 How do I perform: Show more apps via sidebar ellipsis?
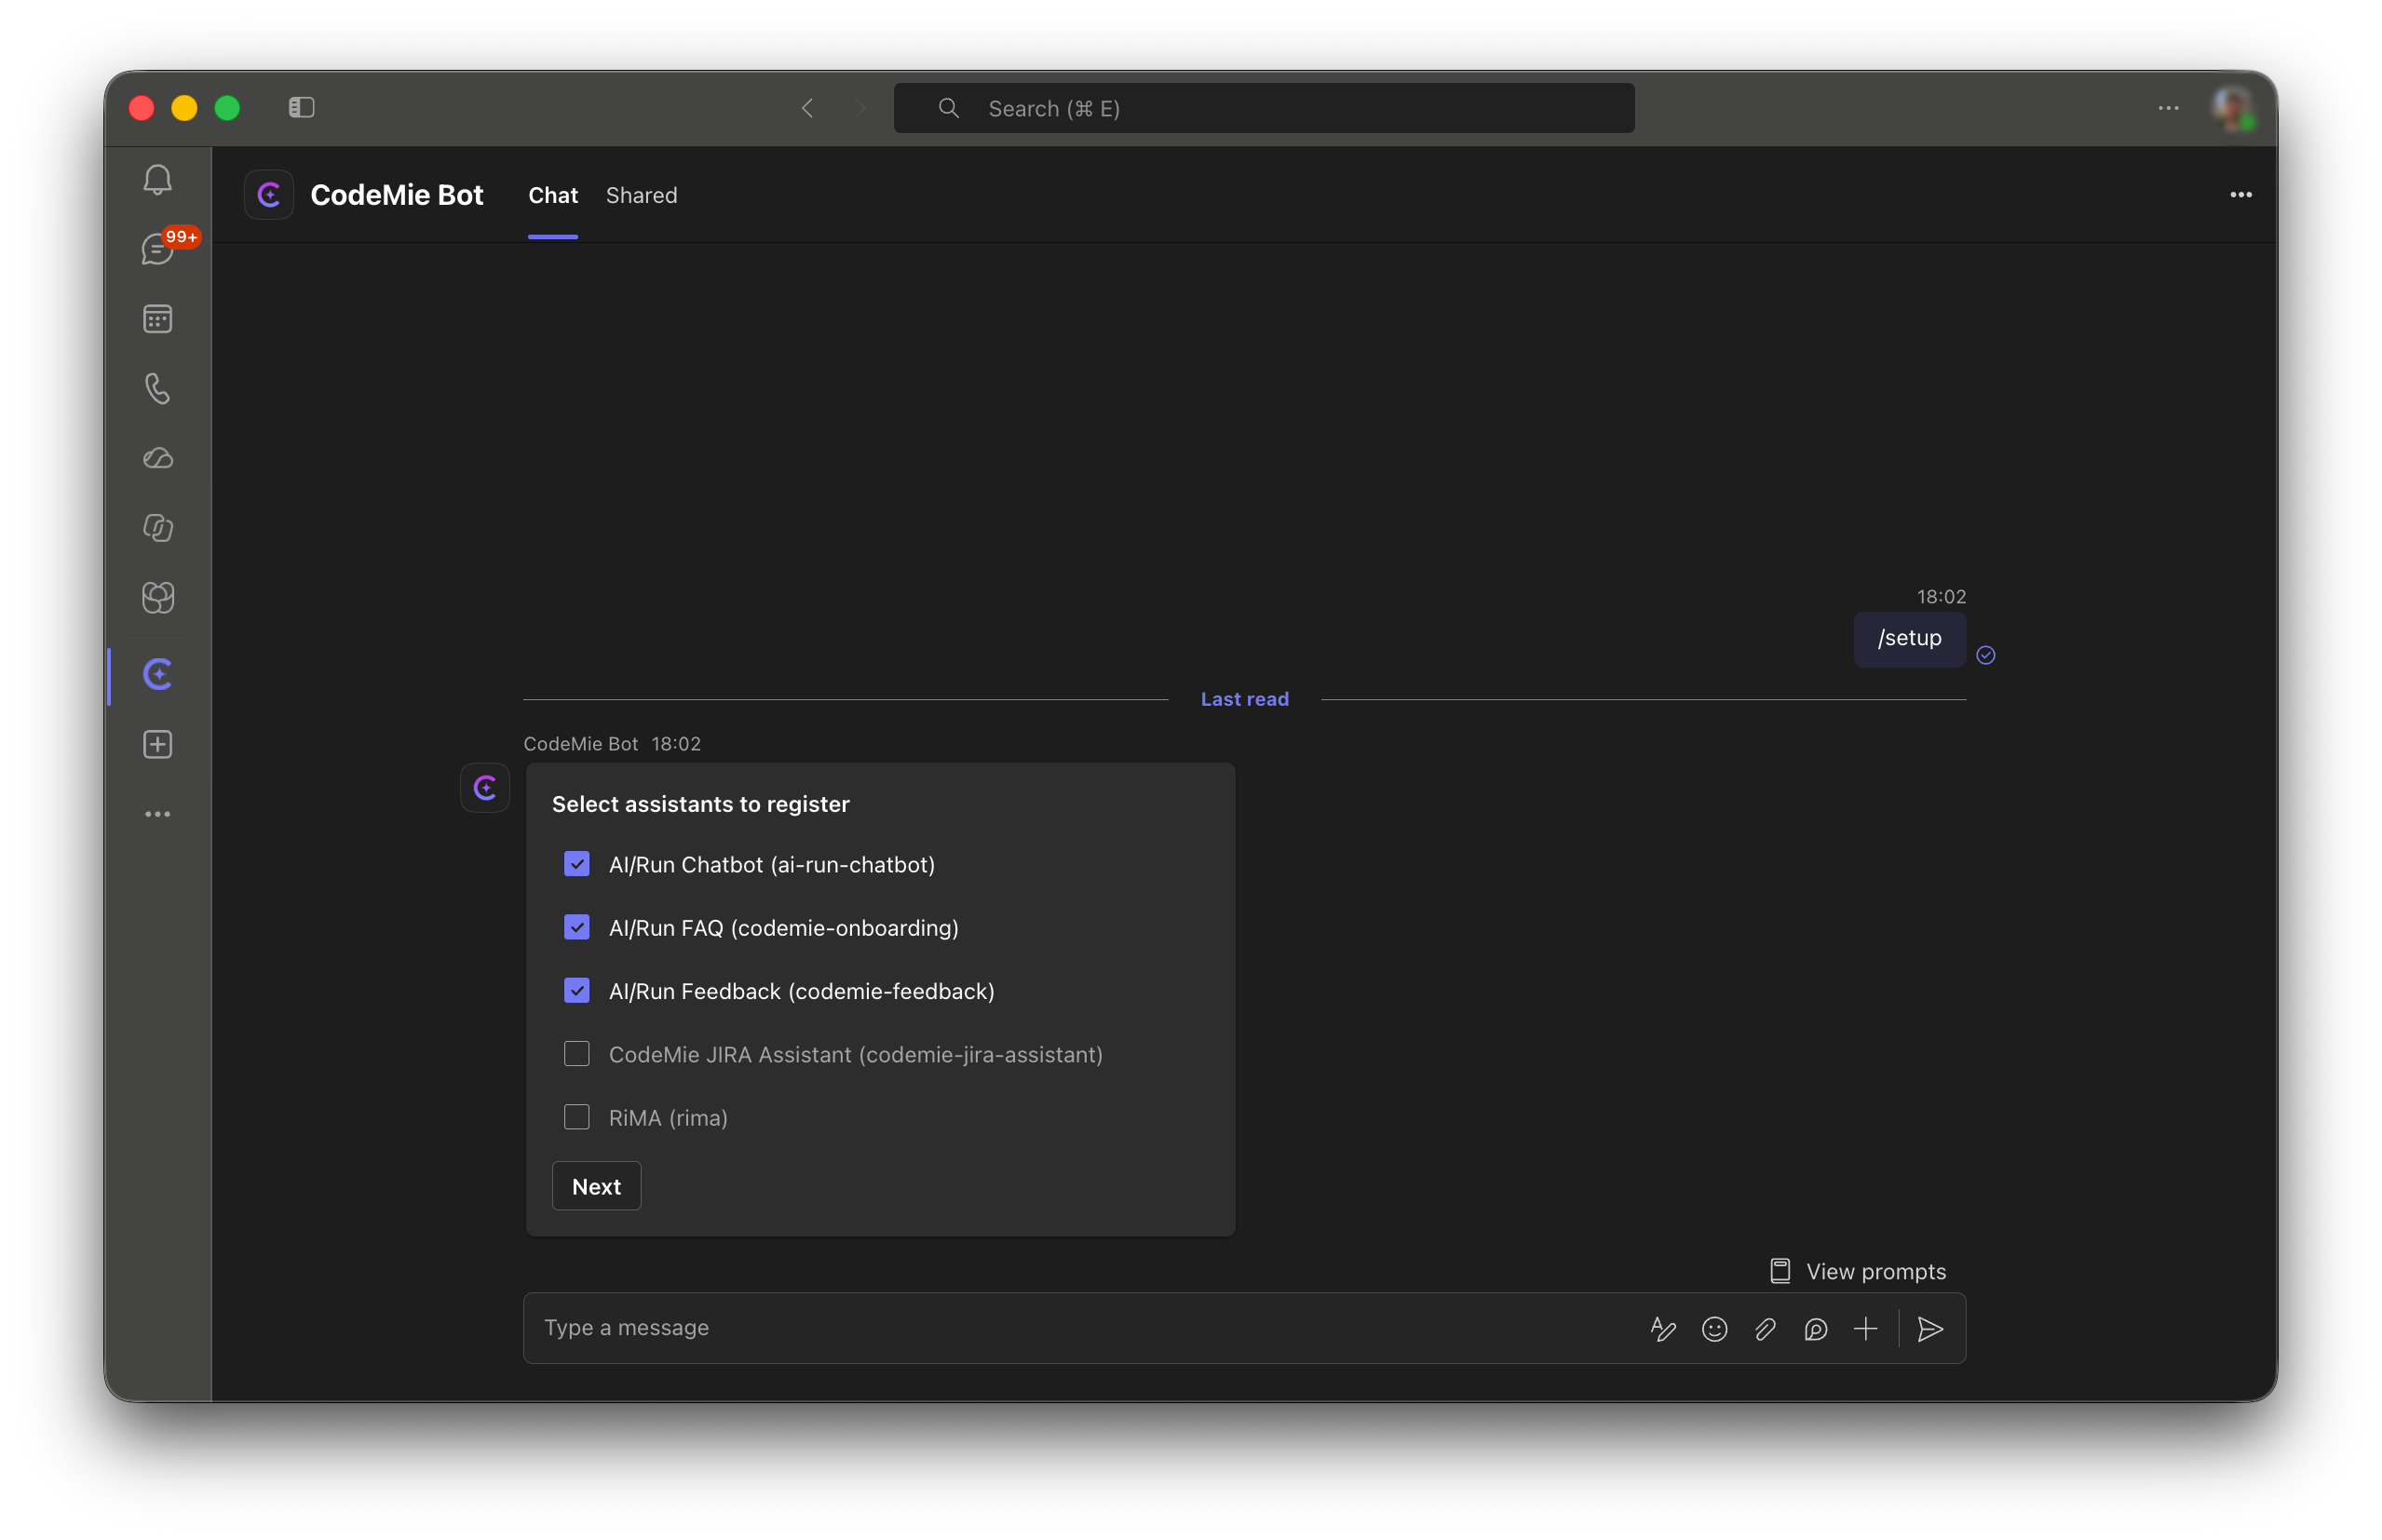coord(157,814)
